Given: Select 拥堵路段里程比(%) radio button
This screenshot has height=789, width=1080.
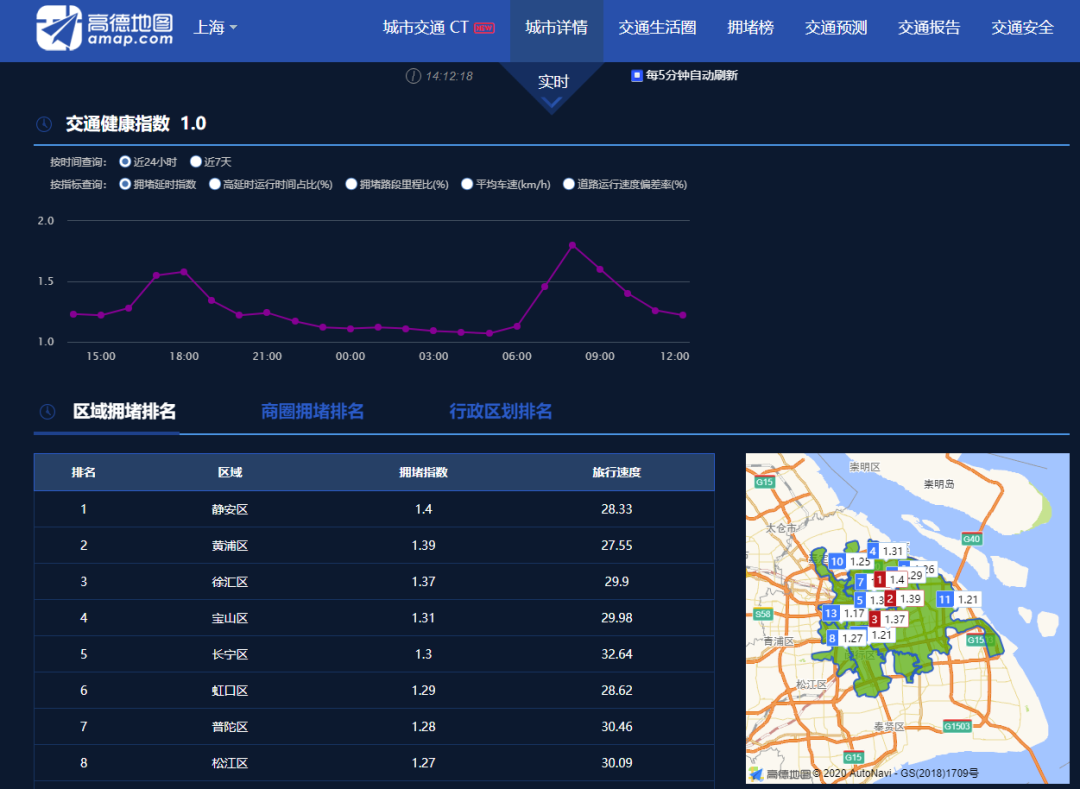Looking at the screenshot, I should [x=351, y=184].
